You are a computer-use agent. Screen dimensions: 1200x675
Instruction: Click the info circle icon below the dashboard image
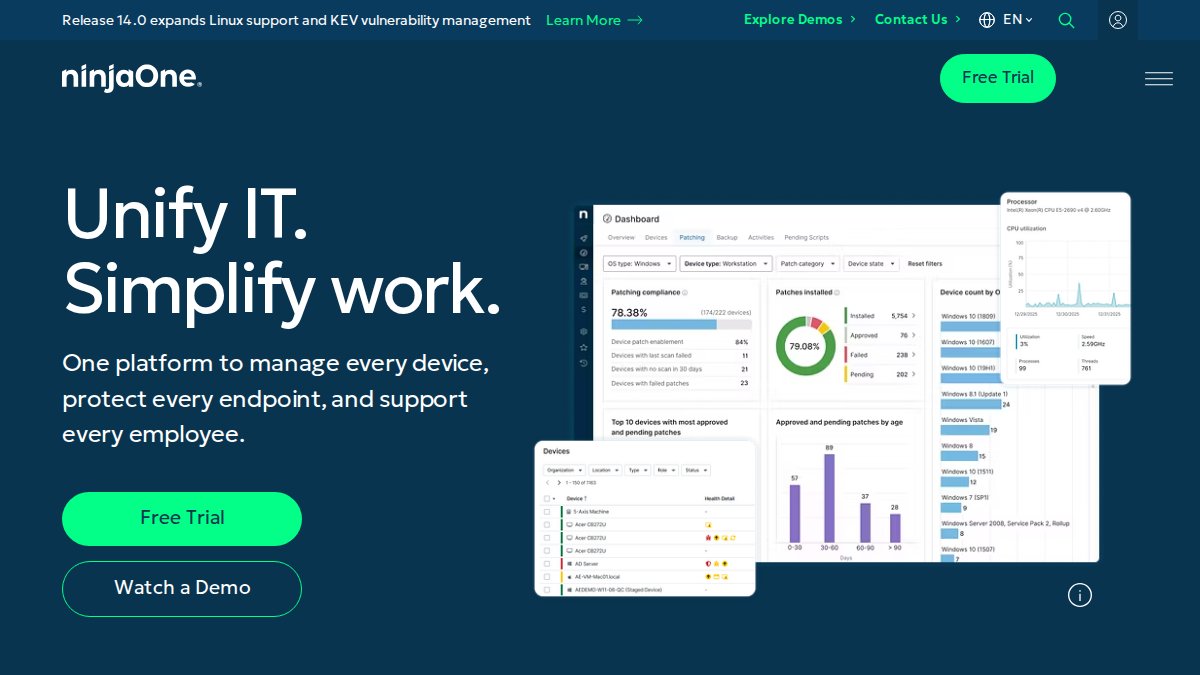coord(1080,595)
